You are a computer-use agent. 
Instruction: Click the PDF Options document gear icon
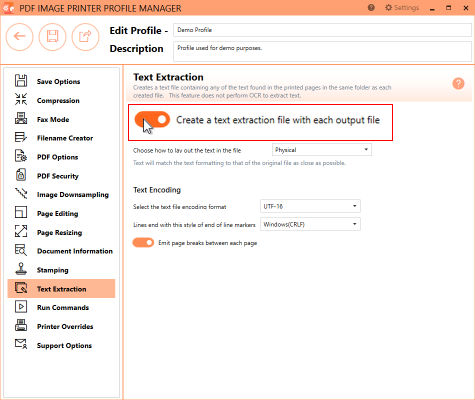[21, 156]
